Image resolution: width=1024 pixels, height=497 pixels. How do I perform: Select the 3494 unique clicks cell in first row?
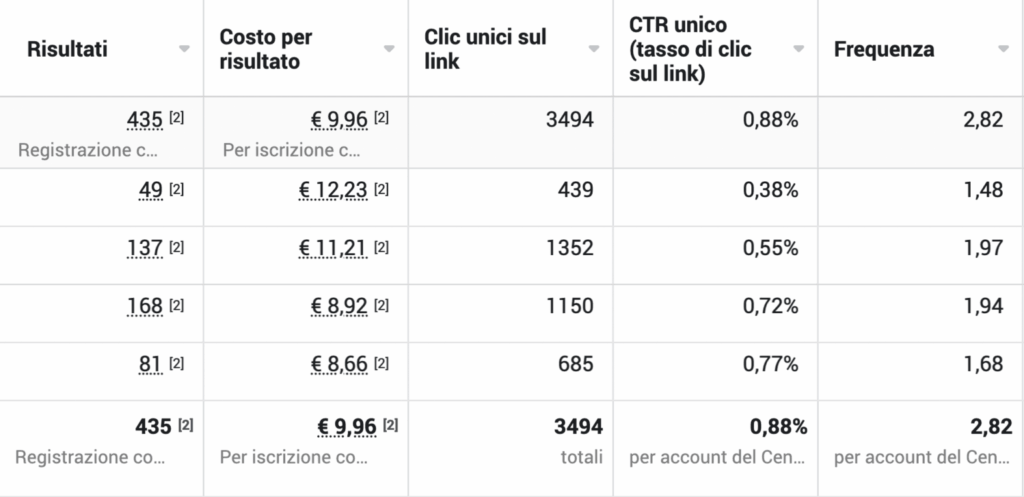click(x=570, y=120)
